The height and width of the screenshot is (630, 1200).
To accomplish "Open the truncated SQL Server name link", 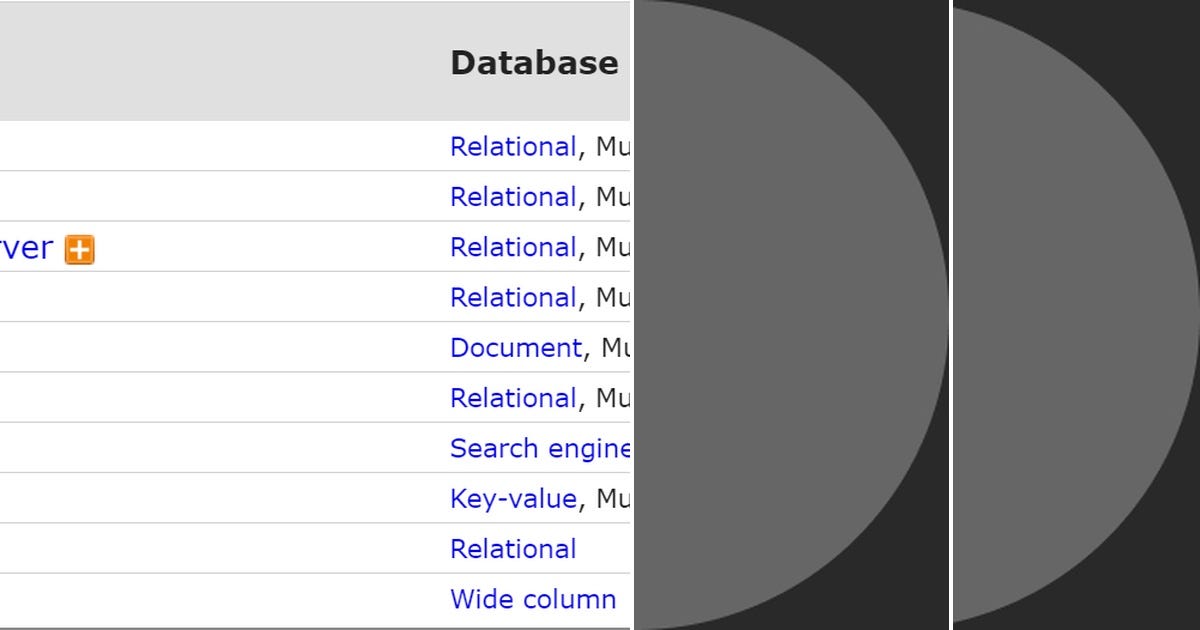I will click(x=25, y=247).
